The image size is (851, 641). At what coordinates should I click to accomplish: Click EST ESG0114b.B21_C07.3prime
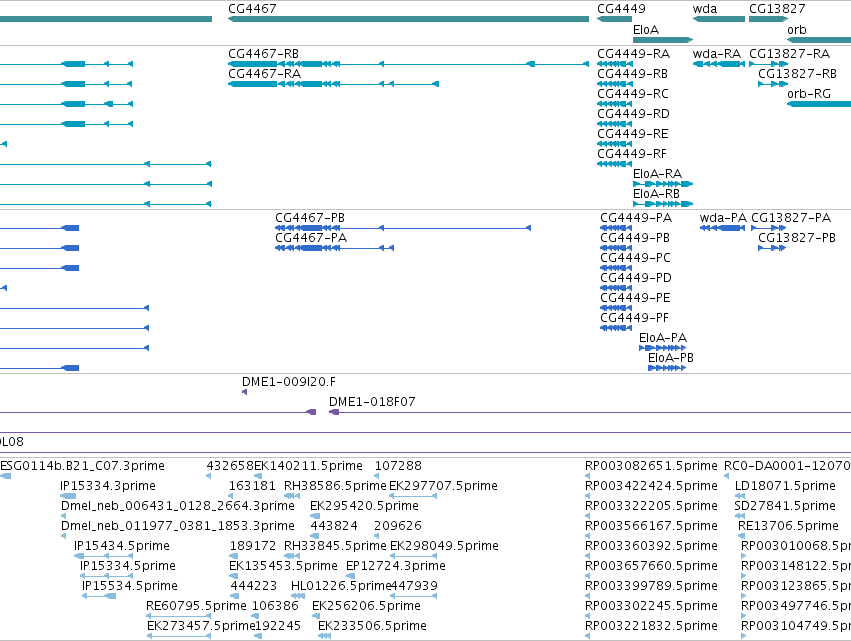click(5, 476)
